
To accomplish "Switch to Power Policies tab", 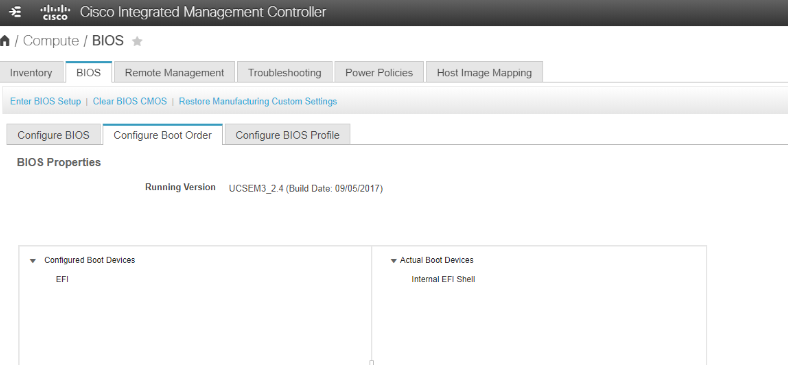I will coord(379,72).
